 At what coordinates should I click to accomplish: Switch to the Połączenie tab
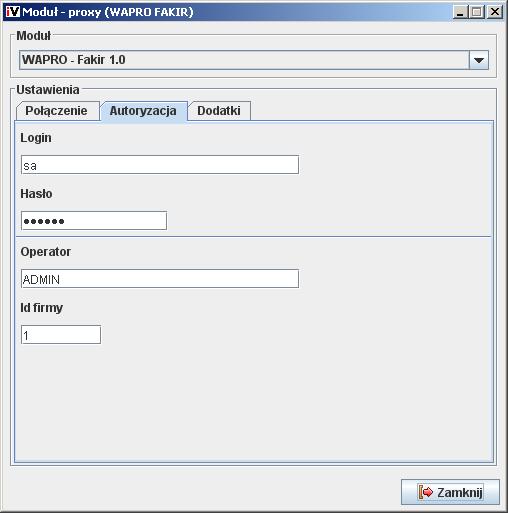point(57,111)
